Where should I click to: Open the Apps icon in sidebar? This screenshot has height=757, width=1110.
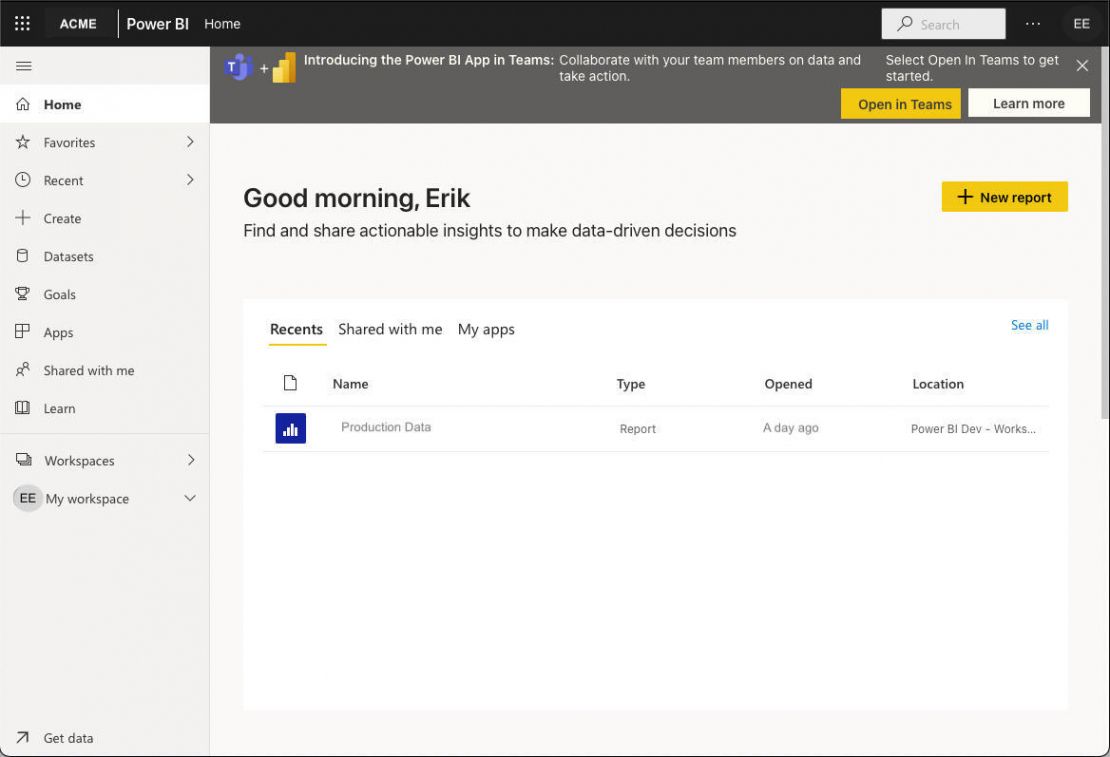[x=22, y=332]
